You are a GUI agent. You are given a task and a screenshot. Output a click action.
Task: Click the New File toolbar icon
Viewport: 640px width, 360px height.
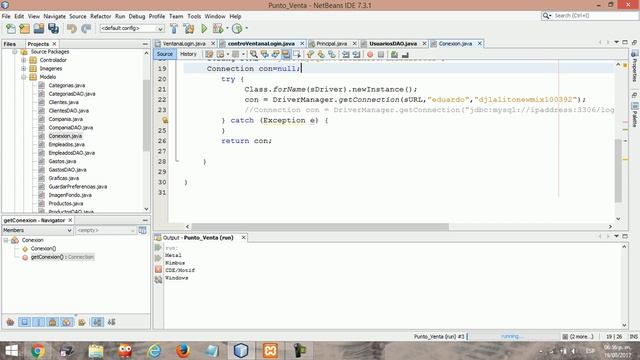11,29
